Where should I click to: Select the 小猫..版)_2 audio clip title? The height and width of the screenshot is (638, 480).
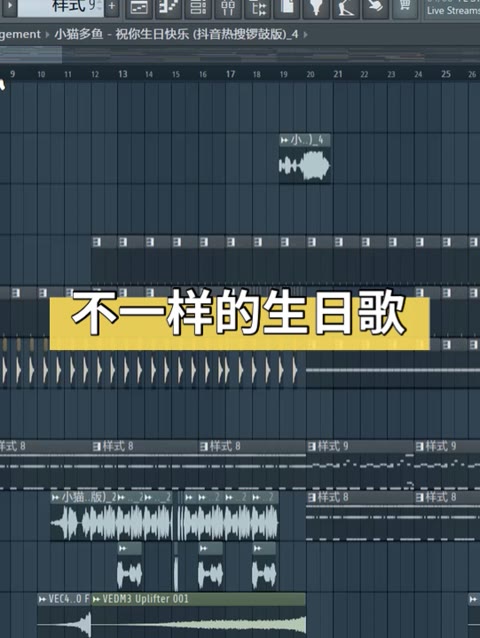(x=89, y=497)
